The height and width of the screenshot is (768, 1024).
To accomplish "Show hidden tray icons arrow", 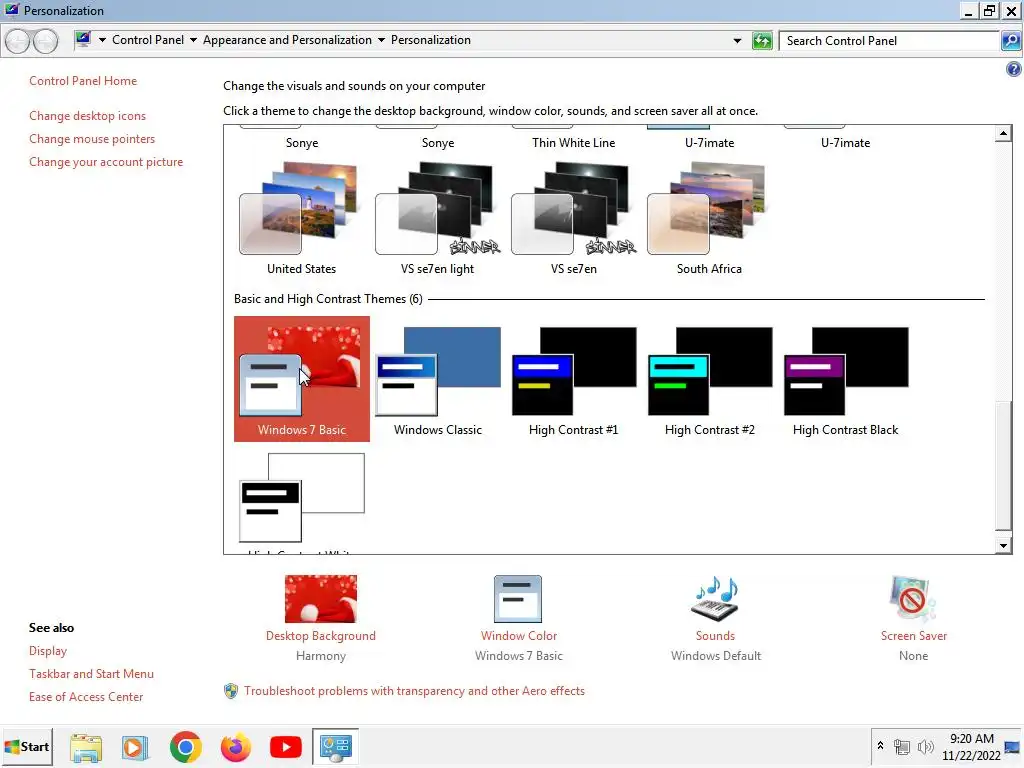I will (880, 746).
